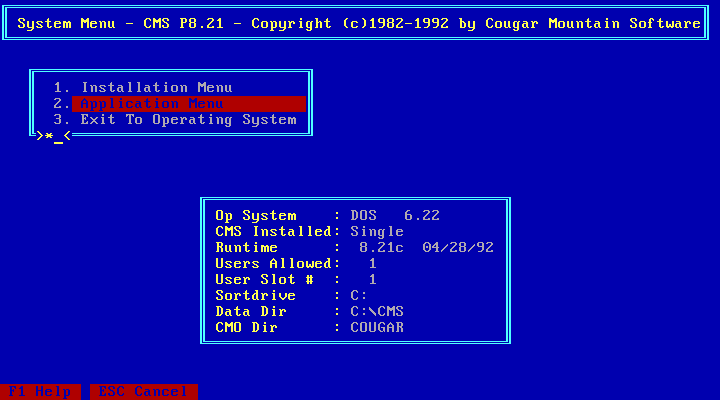Click the Runtime label
The height and width of the screenshot is (400, 720).
pos(247,248)
